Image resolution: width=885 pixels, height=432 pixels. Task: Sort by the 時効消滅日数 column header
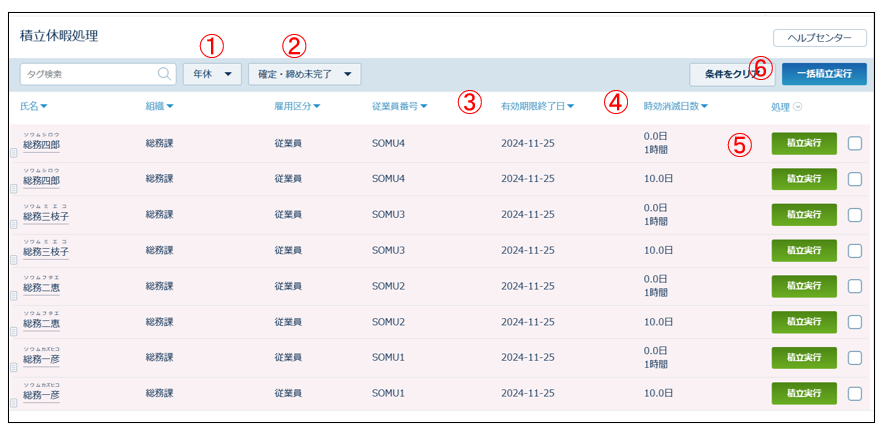(676, 106)
